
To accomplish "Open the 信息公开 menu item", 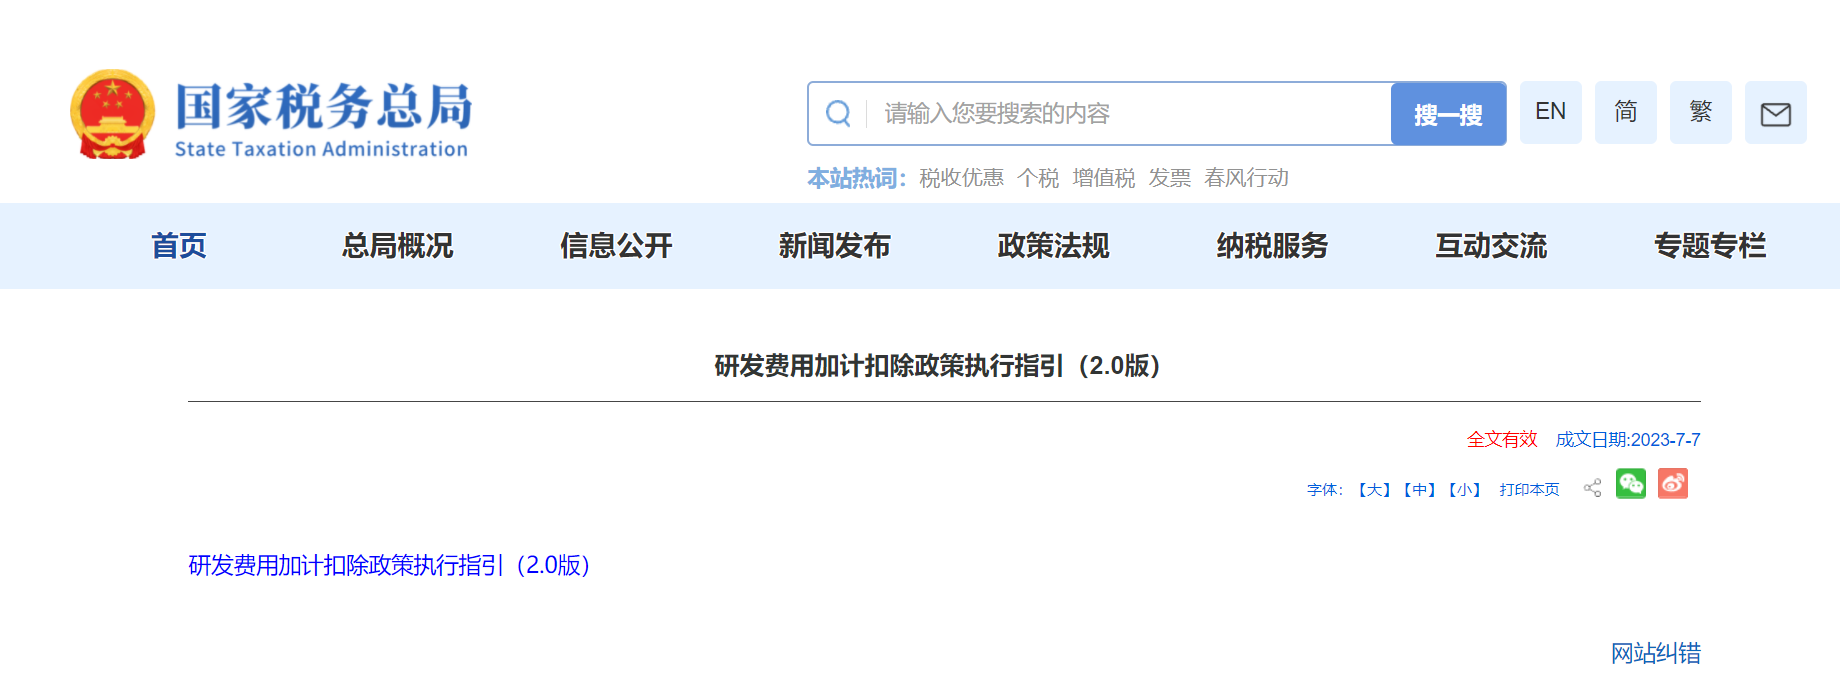I will coord(616,246).
